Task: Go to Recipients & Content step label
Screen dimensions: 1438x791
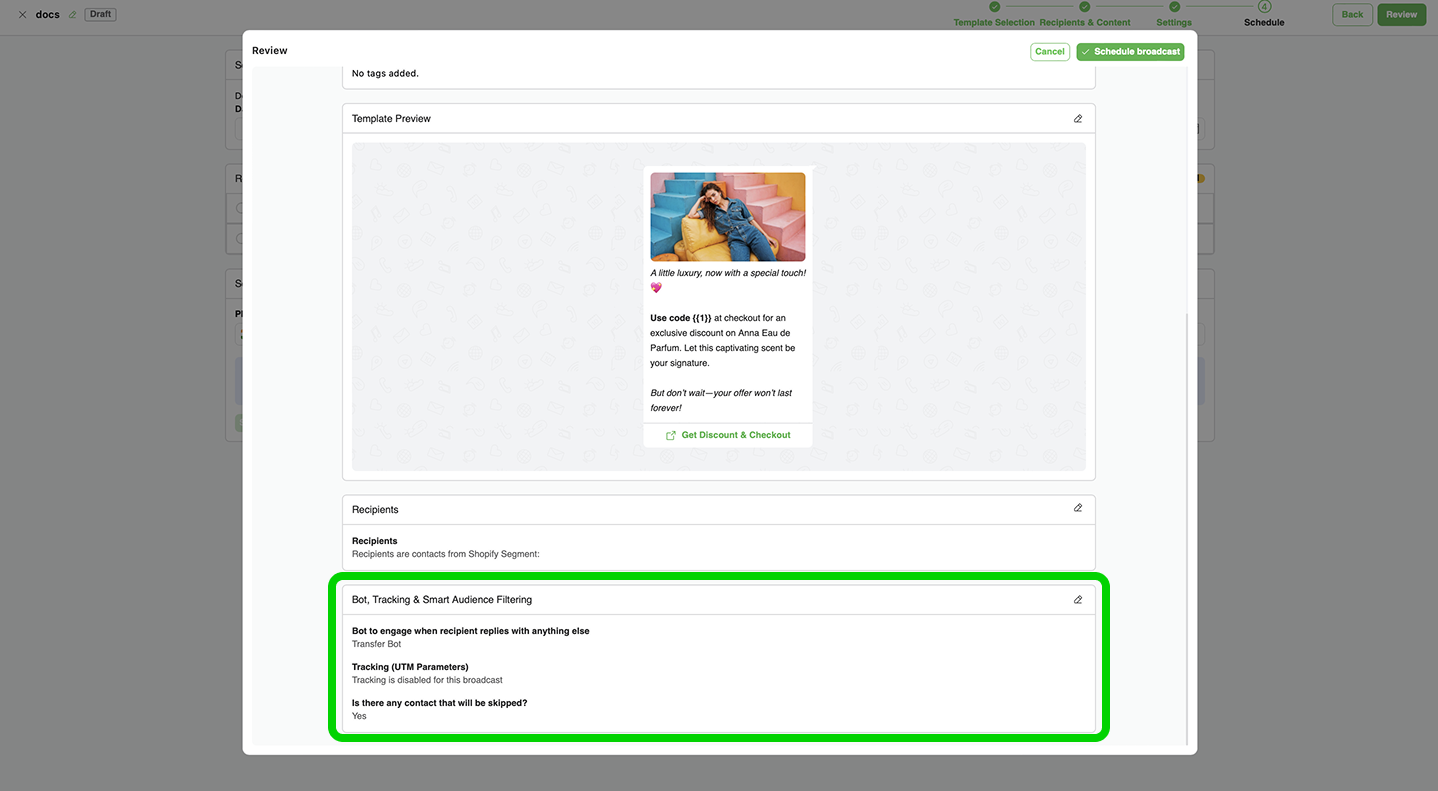Action: pos(1085,22)
